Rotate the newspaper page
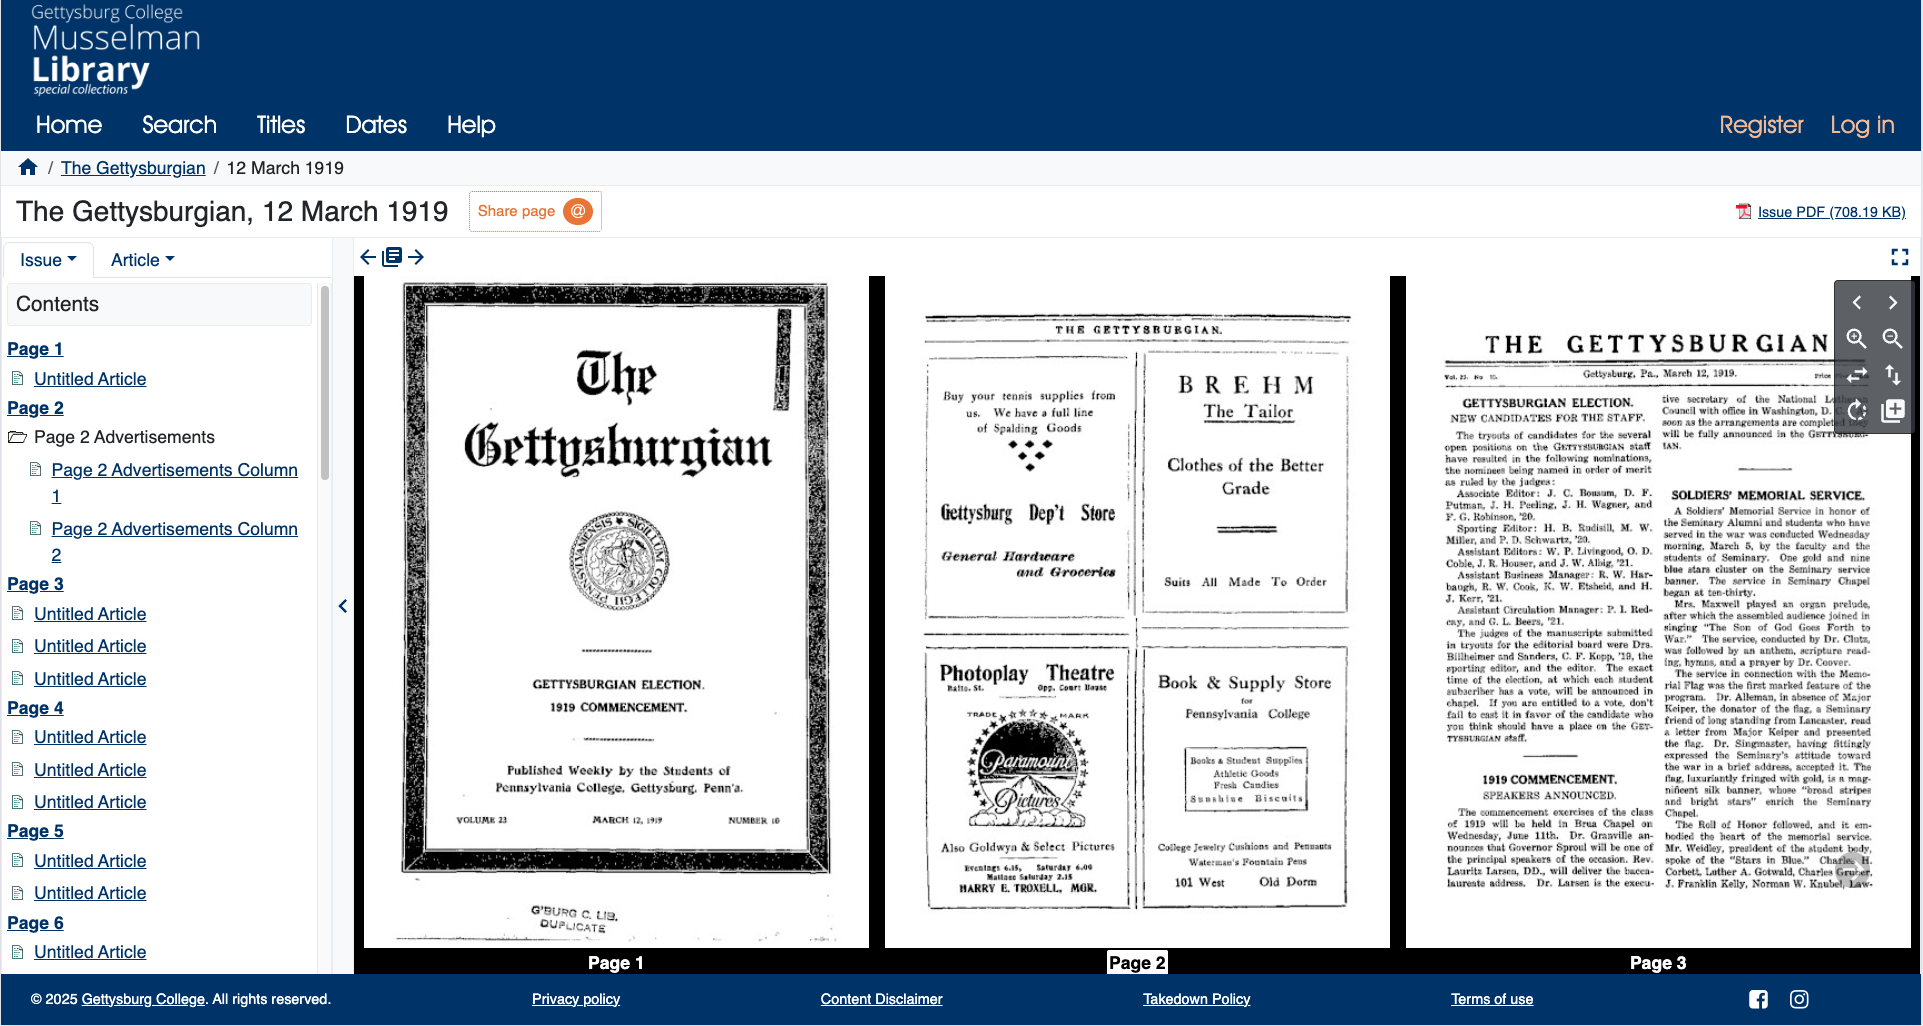The width and height of the screenshot is (1923, 1026). pos(1857,410)
